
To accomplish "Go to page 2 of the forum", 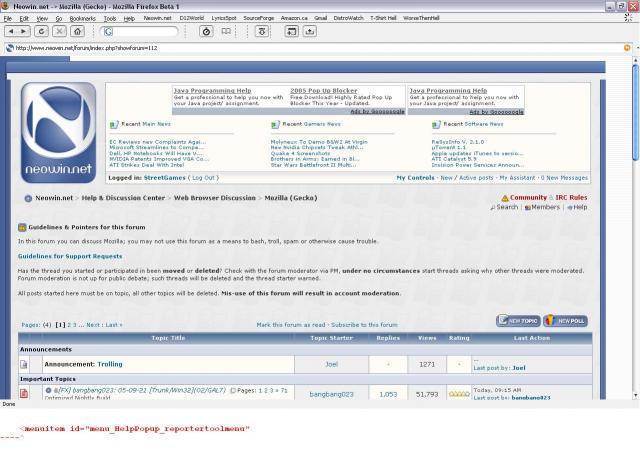I will click(69, 325).
